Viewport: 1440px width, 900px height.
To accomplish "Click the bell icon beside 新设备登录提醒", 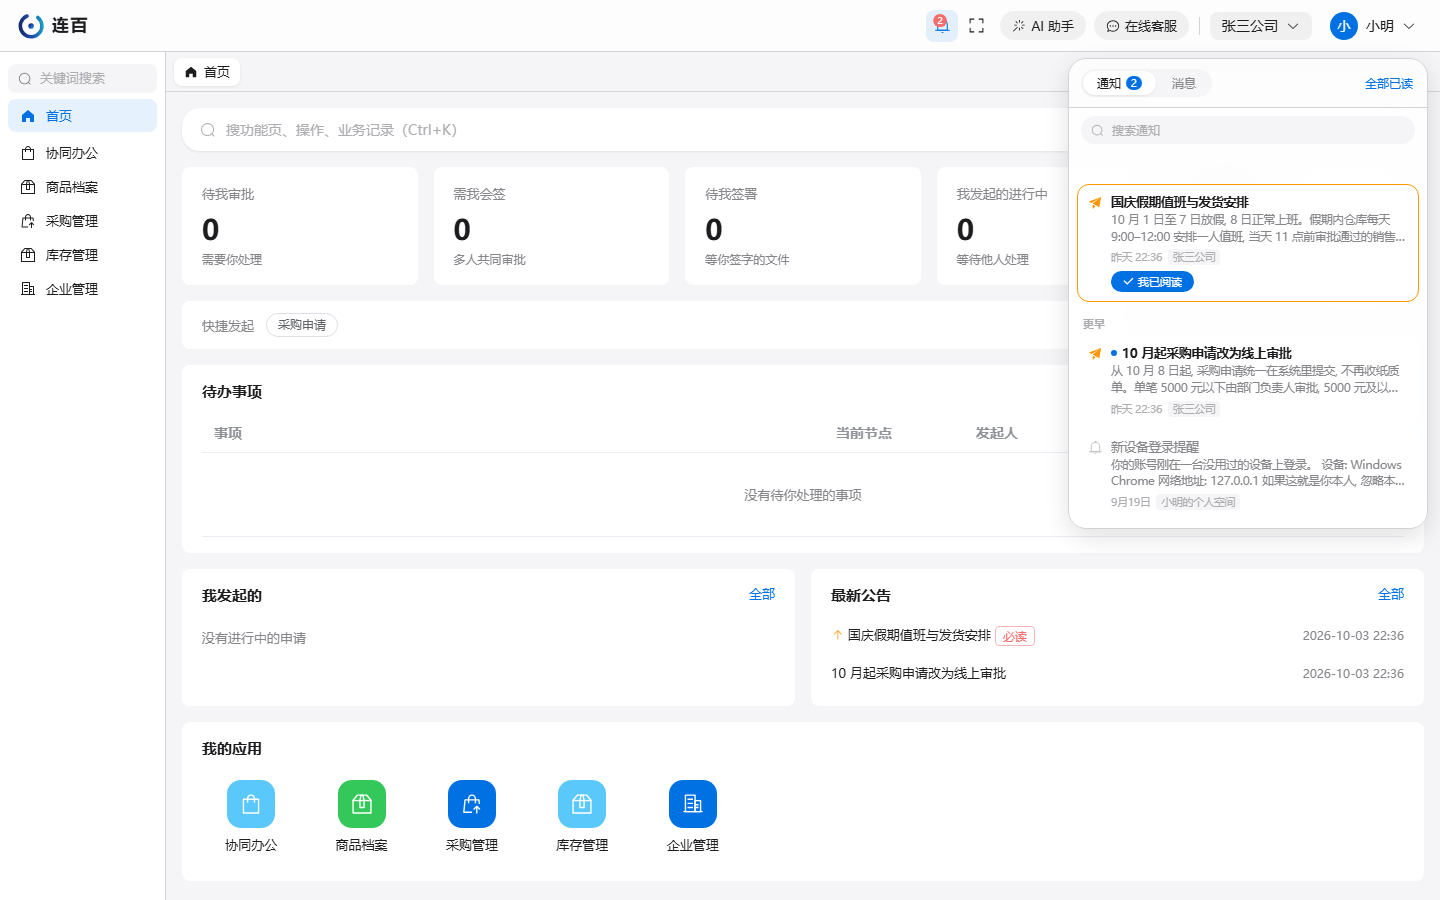I will [1095, 447].
